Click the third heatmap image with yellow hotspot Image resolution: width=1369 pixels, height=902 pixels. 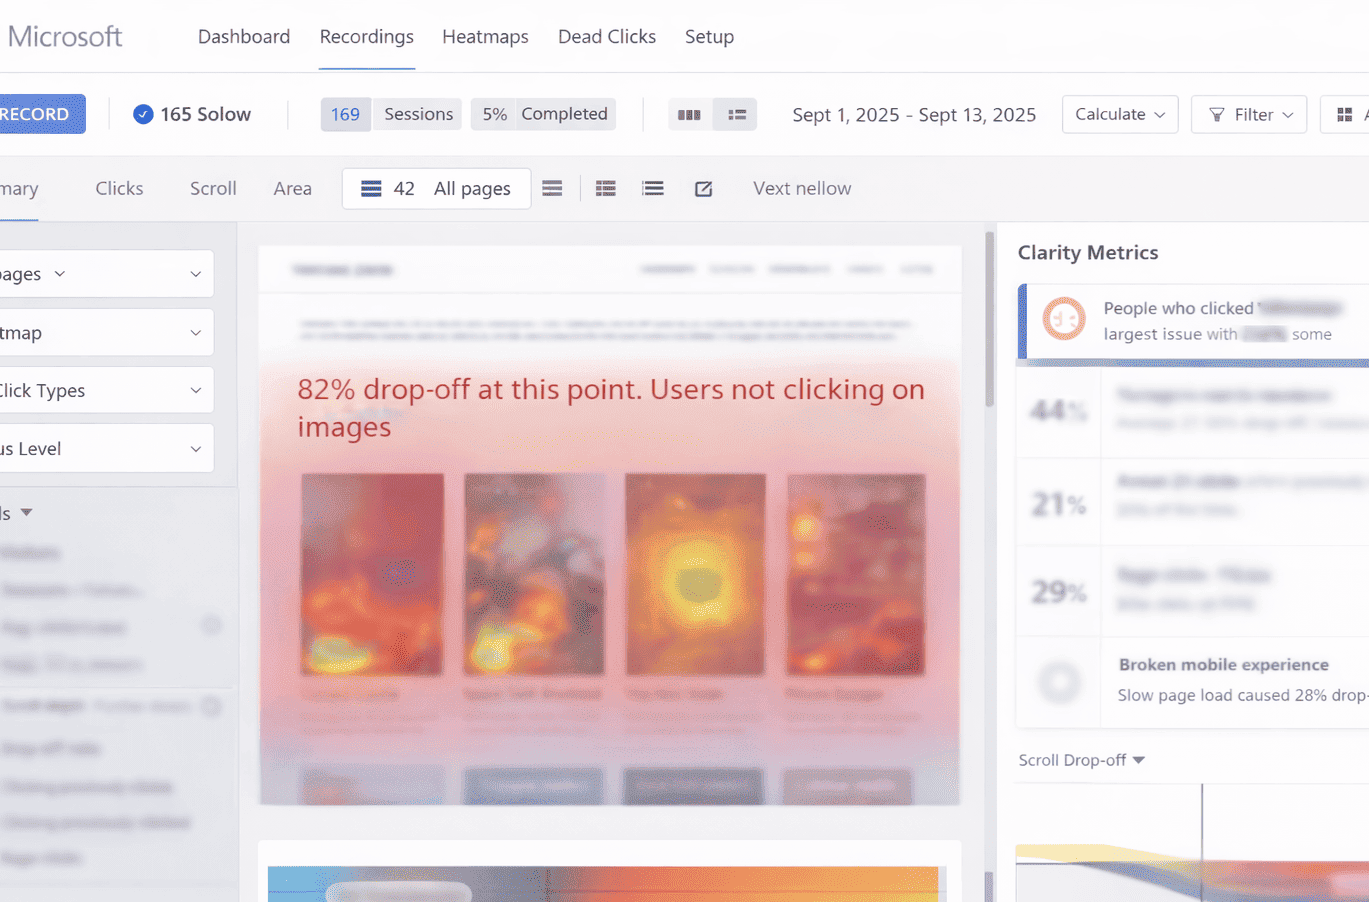pyautogui.click(x=695, y=575)
